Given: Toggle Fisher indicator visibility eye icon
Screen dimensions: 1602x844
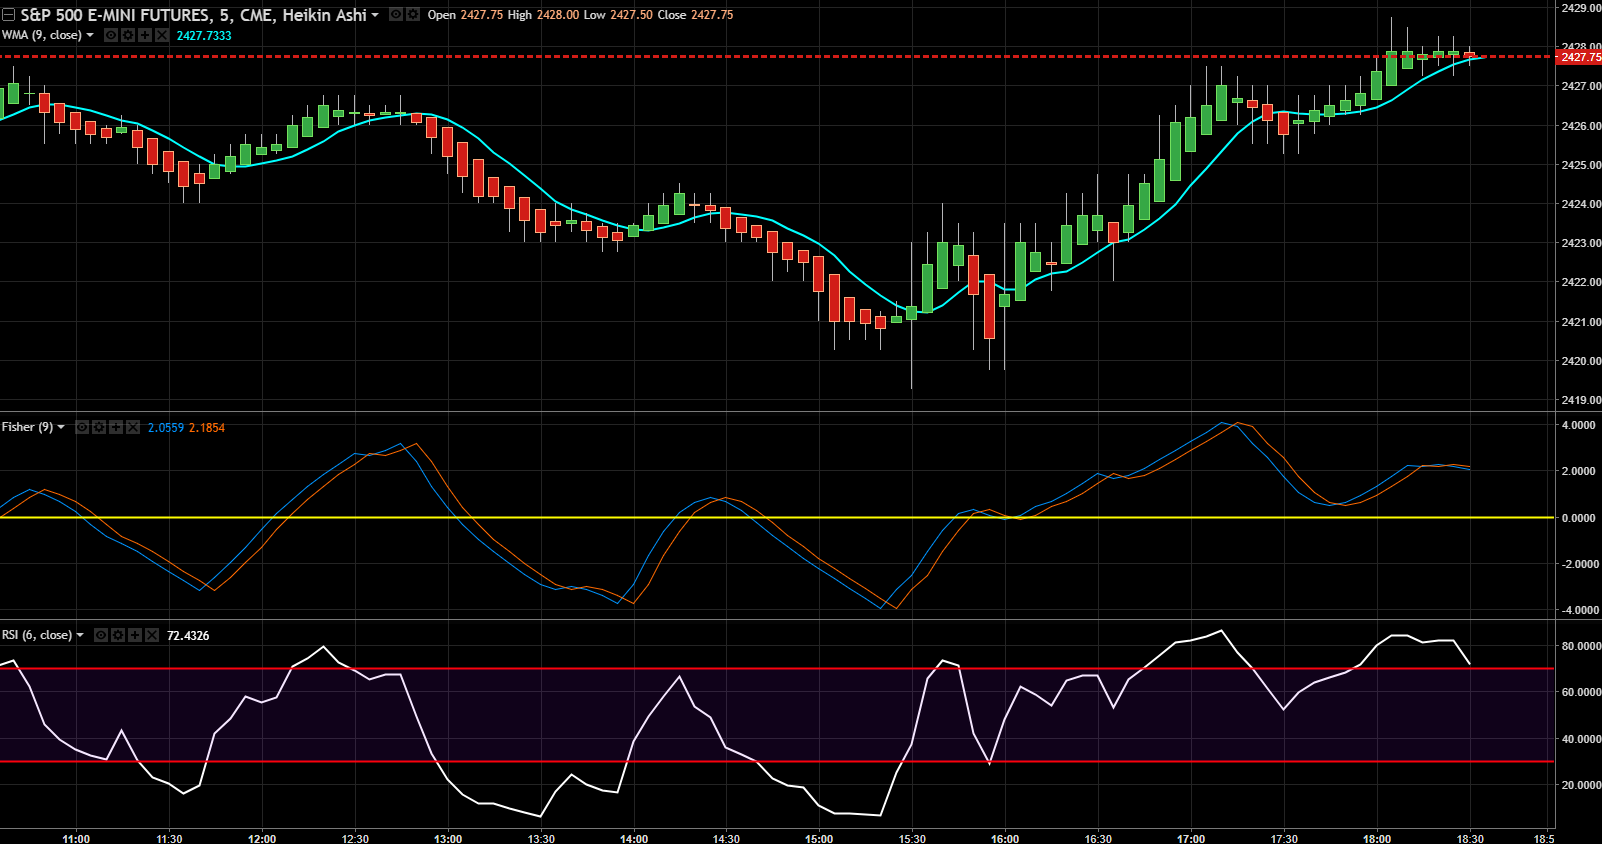Looking at the screenshot, I should 82,427.
